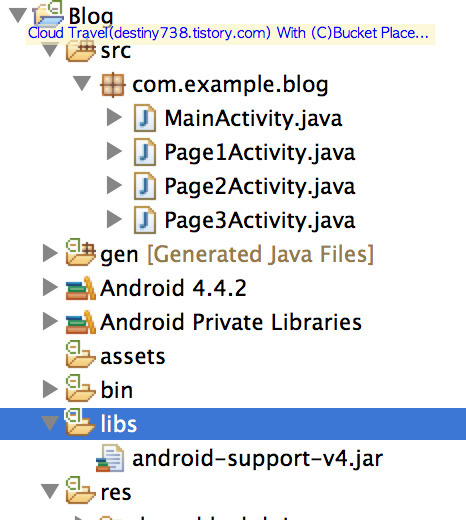Click the android-support-v4.jar file icon
Viewport: 466px width, 520px height.
pyautogui.click(x=110, y=458)
